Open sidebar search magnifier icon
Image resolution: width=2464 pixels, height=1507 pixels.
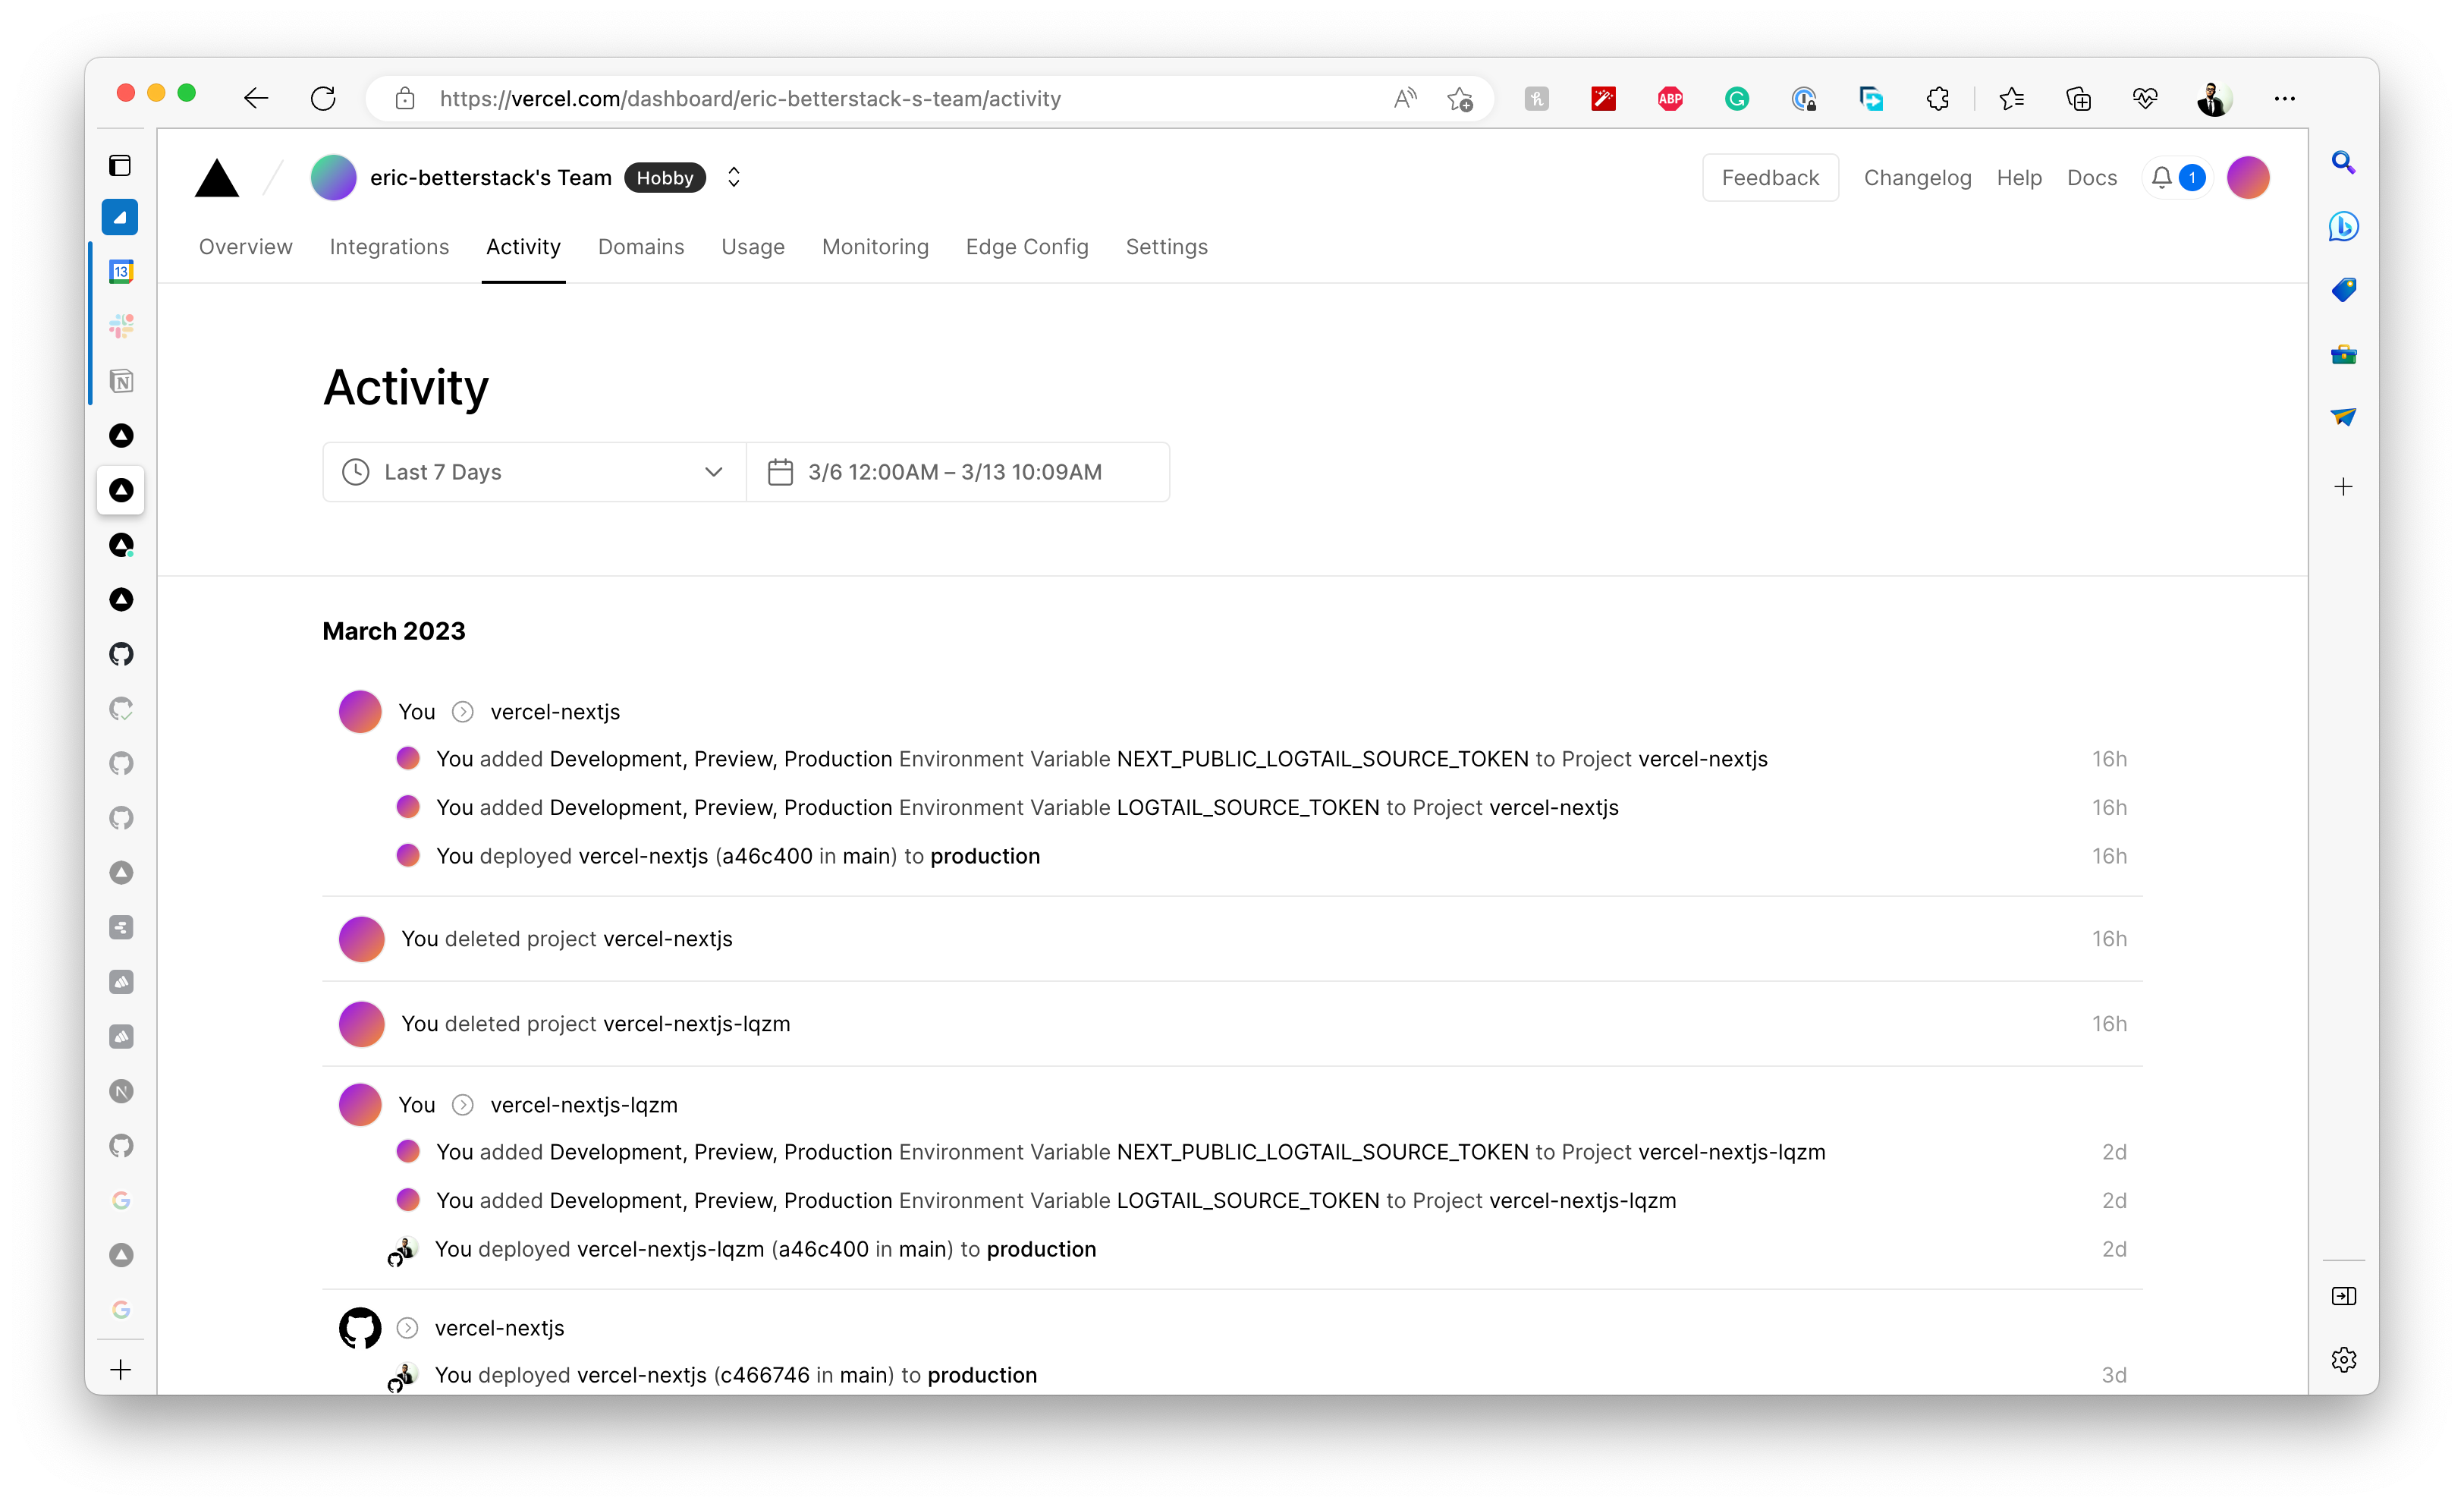click(x=2343, y=163)
